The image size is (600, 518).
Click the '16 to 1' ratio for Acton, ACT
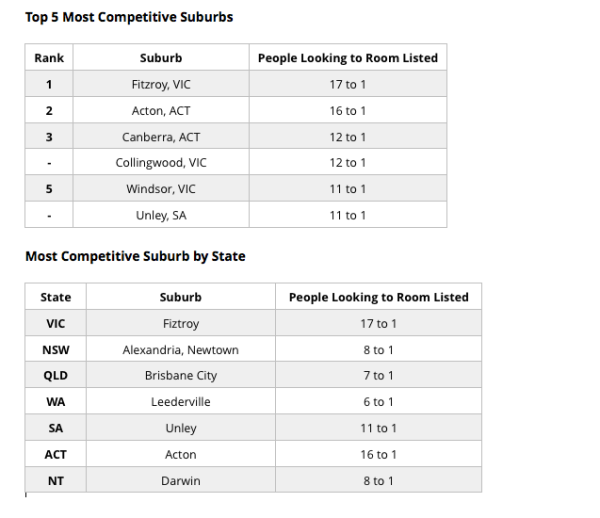tap(348, 111)
